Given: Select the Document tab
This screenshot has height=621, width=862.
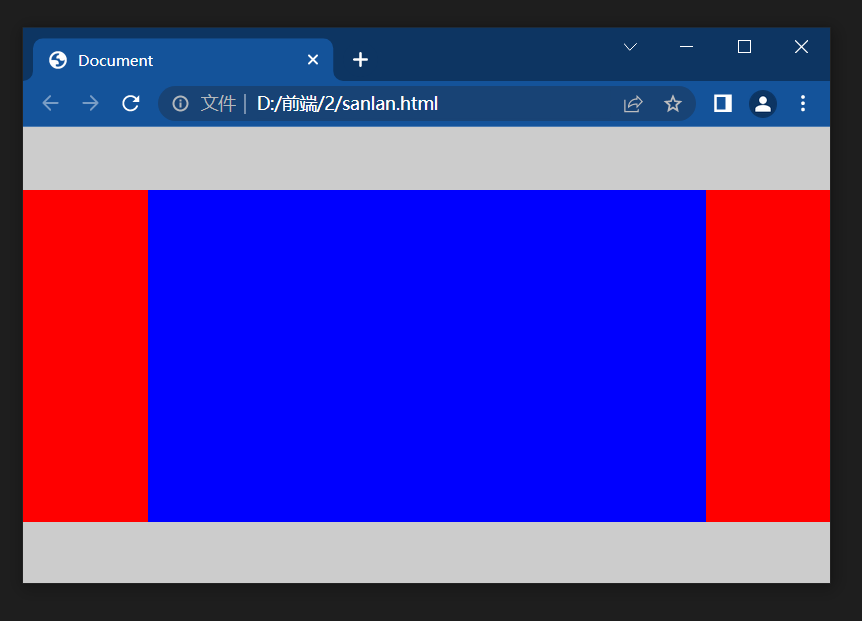Looking at the screenshot, I should pos(183,60).
